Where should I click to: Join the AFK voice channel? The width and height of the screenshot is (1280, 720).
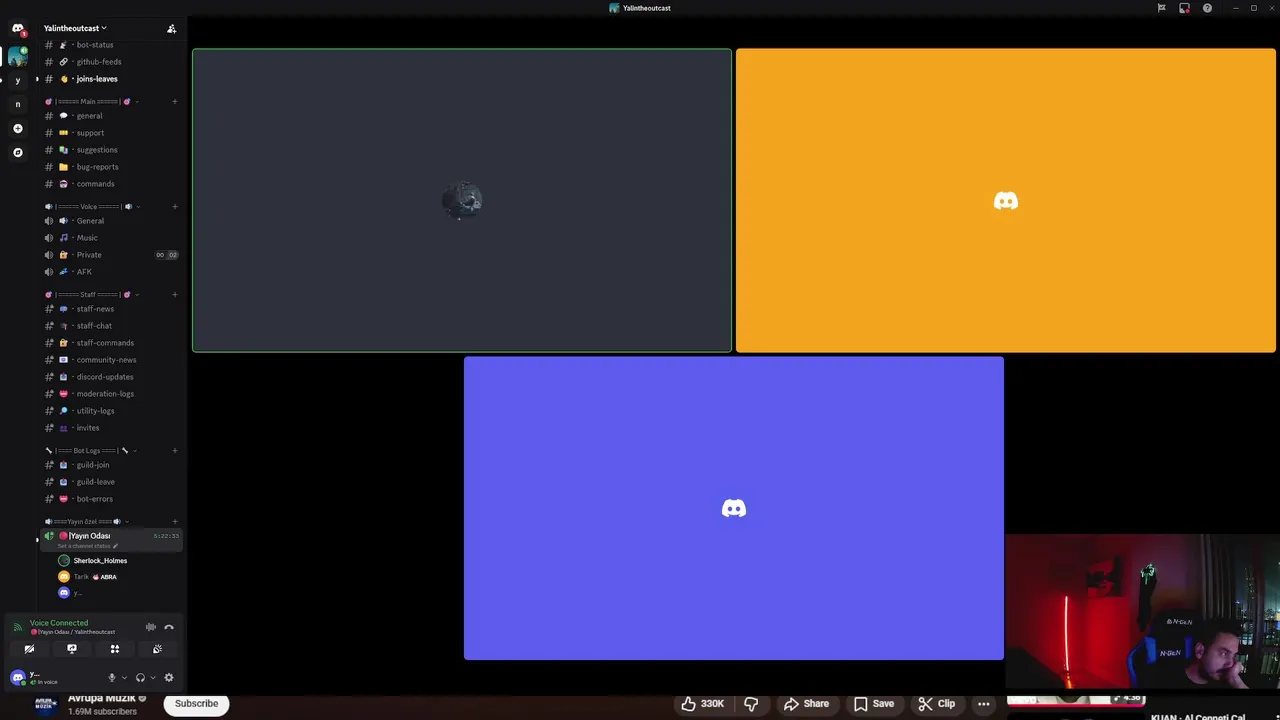point(112,272)
